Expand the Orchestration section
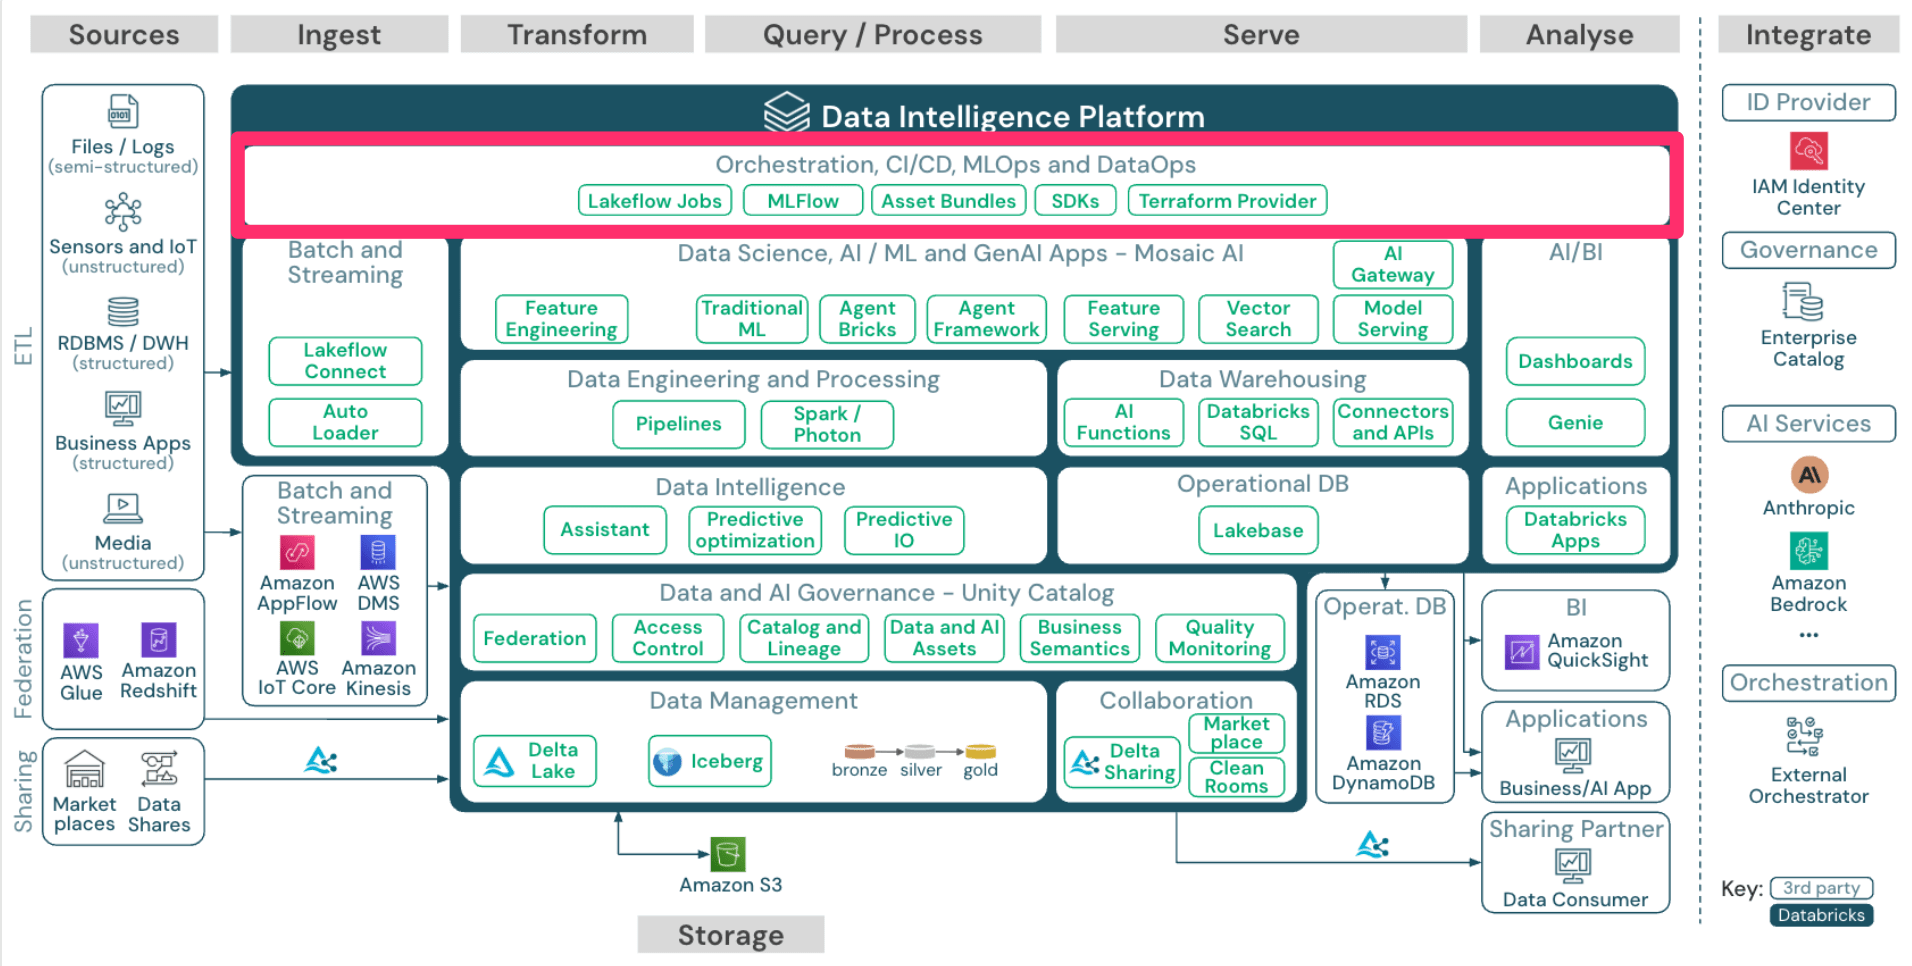The width and height of the screenshot is (1912, 966). click(1807, 683)
